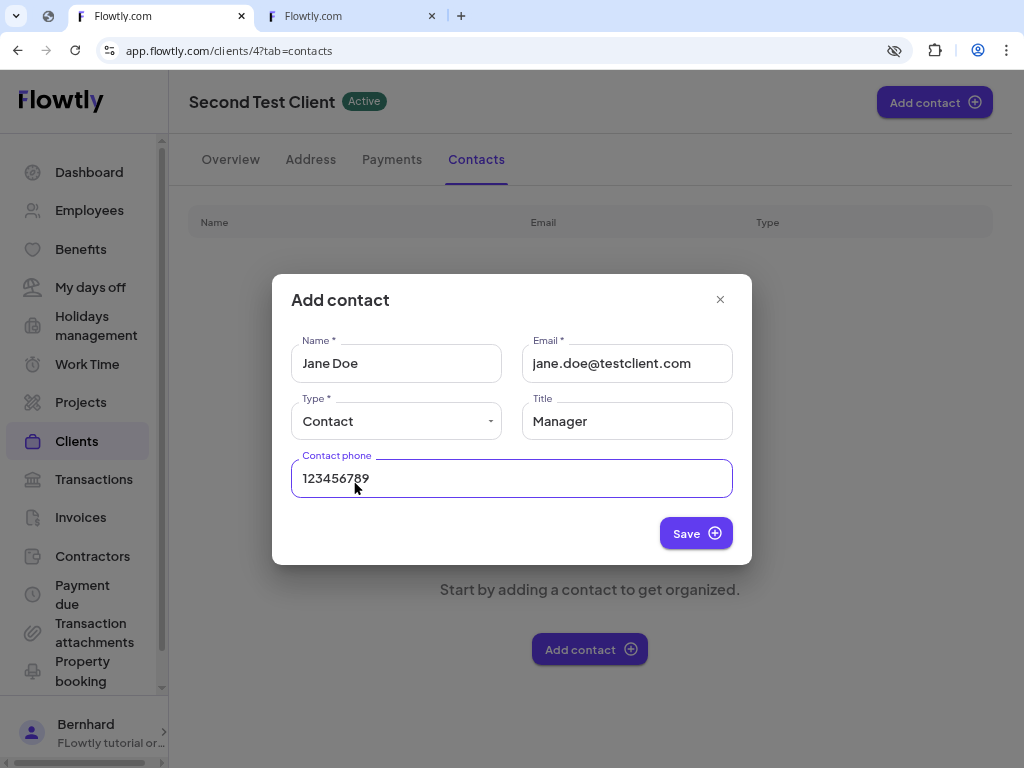Switch to the Payments tab
This screenshot has height=768, width=1024.
click(392, 159)
